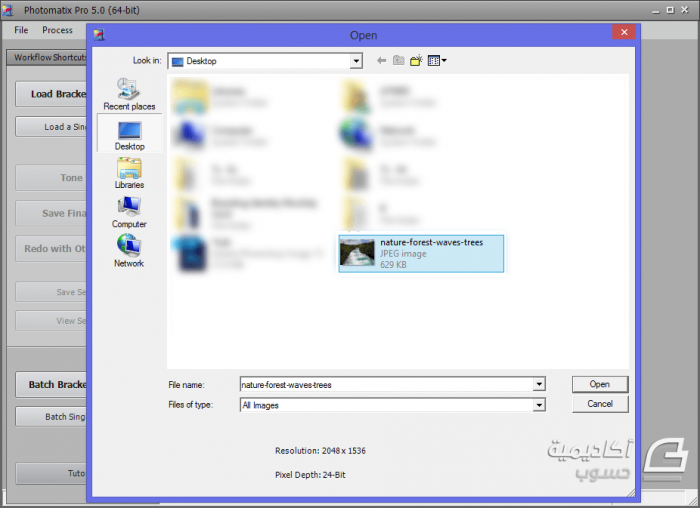700x508 pixels.
Task: Open Libraries in the places sidebar
Action: coord(129,173)
